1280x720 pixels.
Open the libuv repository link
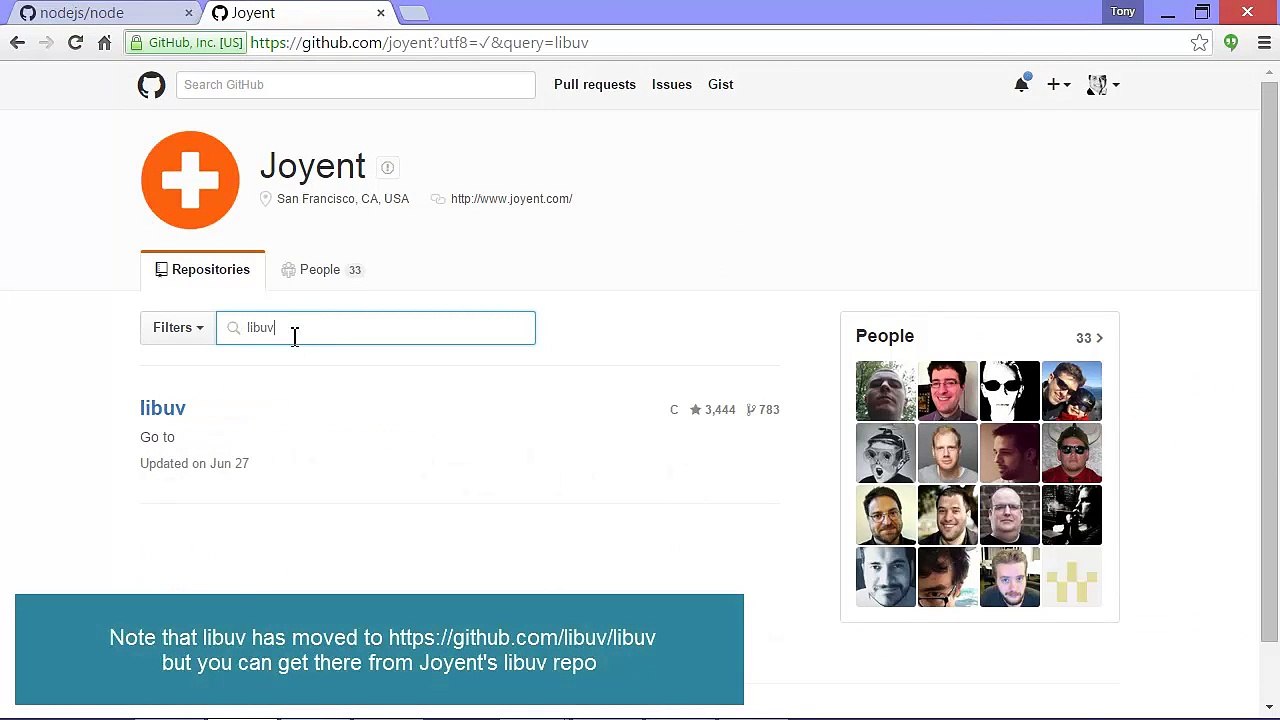[163, 408]
